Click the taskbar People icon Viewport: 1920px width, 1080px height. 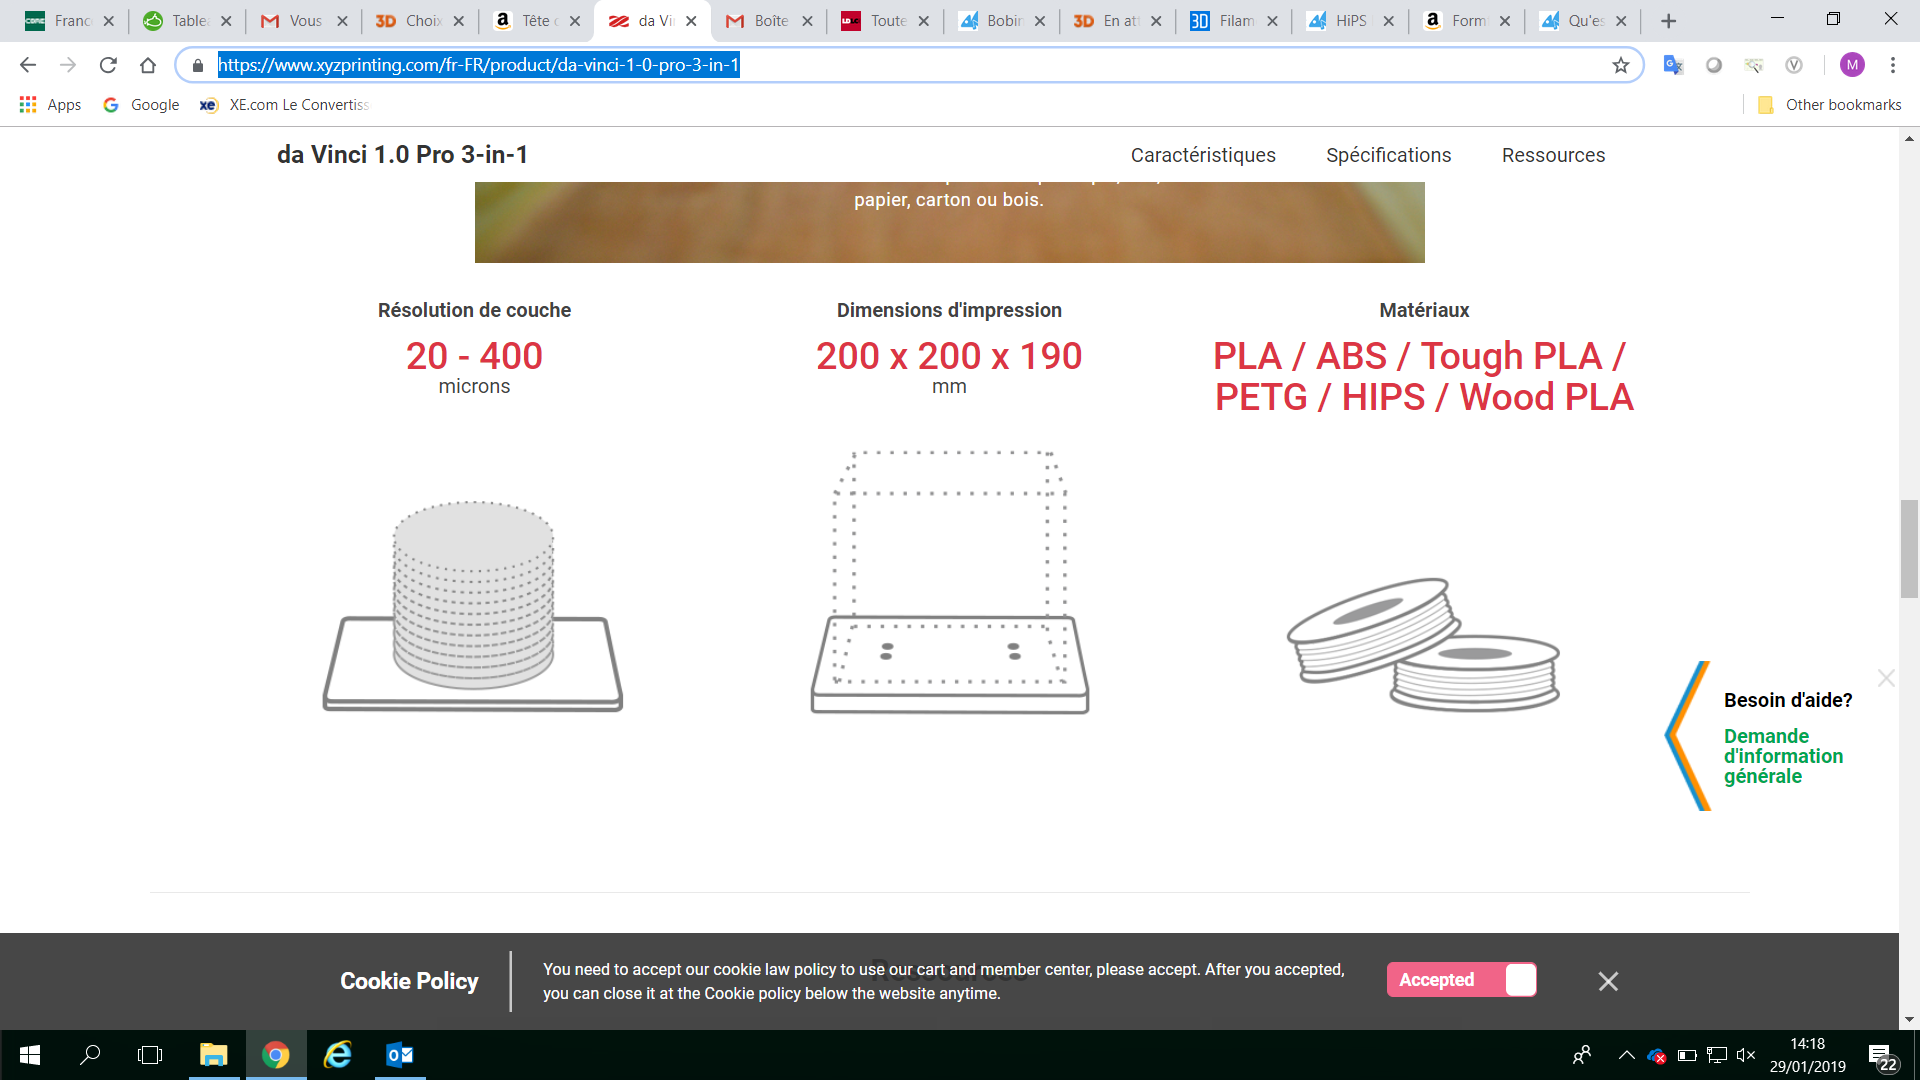pos(1582,1055)
